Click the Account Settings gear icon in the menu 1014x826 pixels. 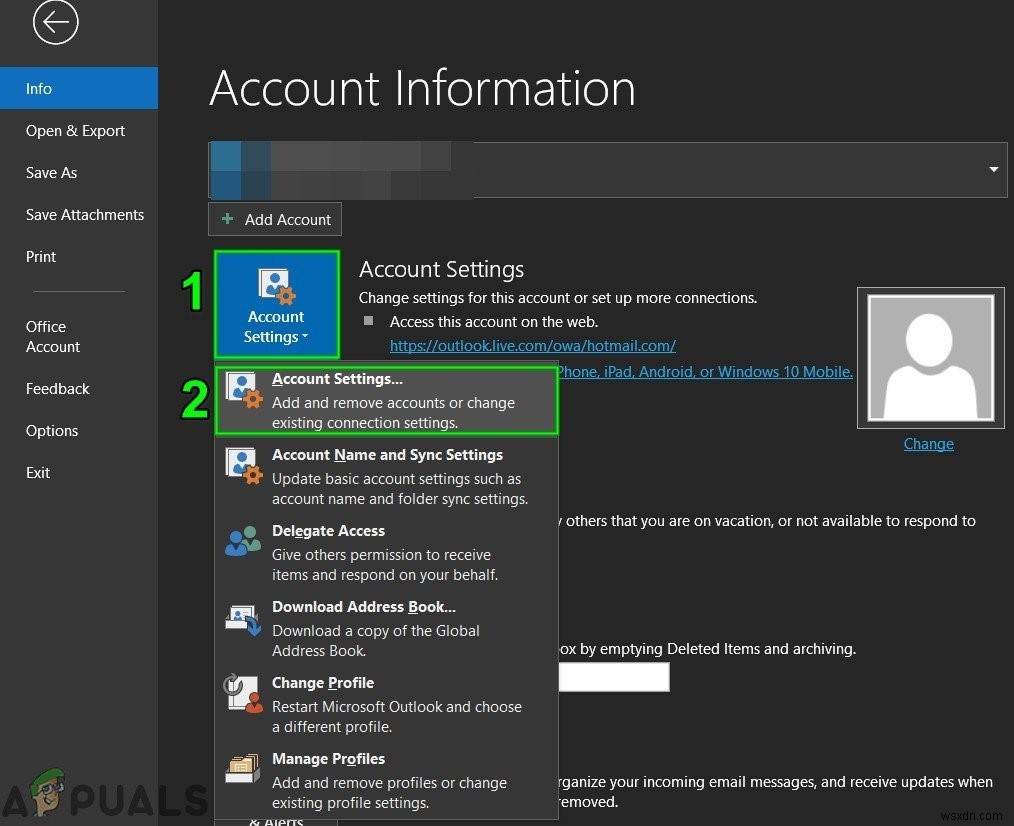[x=243, y=387]
